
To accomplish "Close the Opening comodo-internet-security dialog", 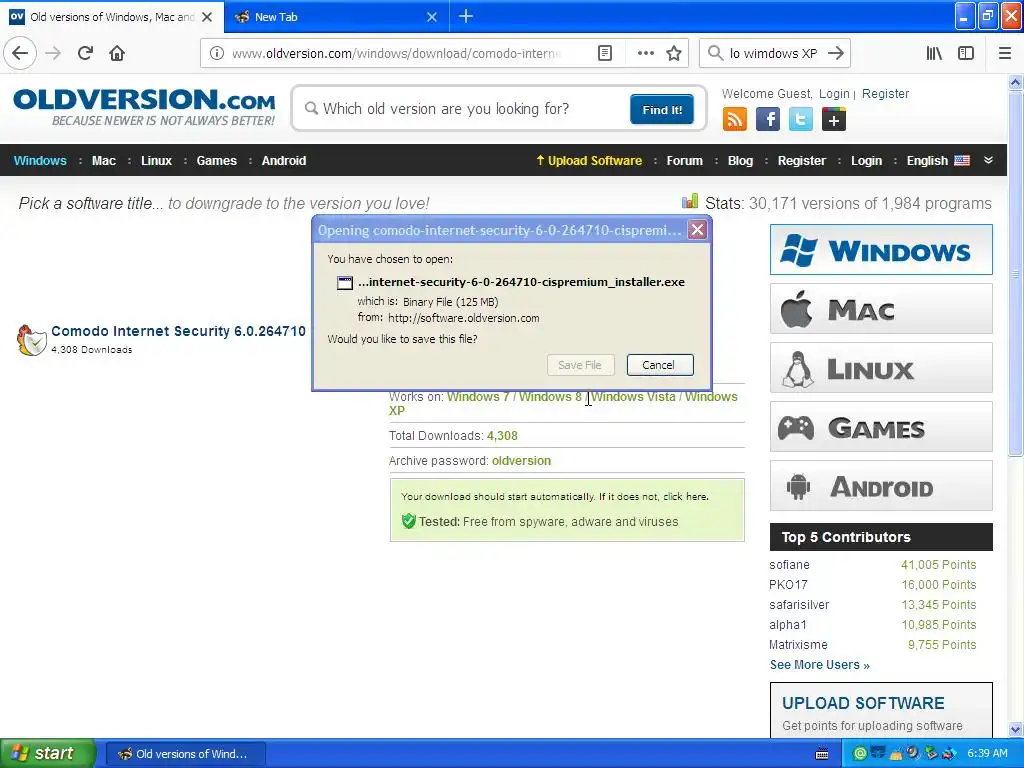I will (x=697, y=230).
